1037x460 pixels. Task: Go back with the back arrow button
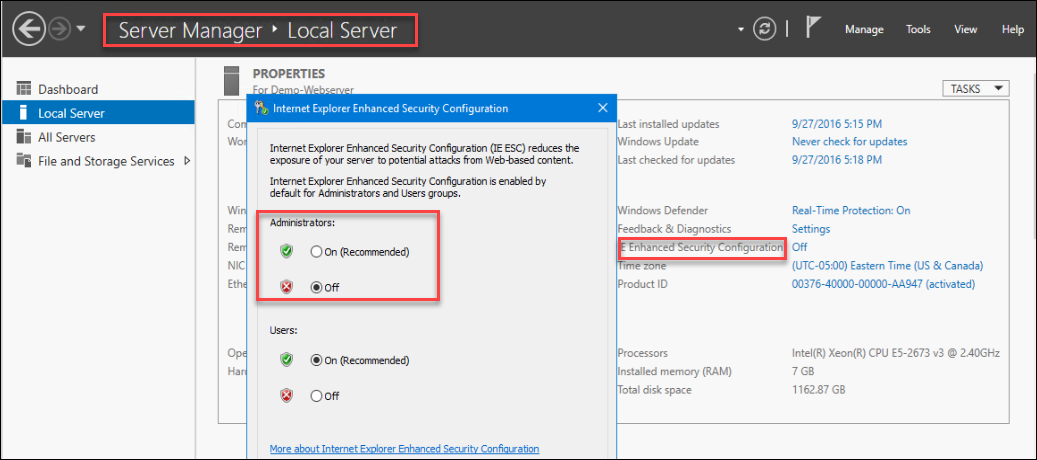tap(28, 30)
